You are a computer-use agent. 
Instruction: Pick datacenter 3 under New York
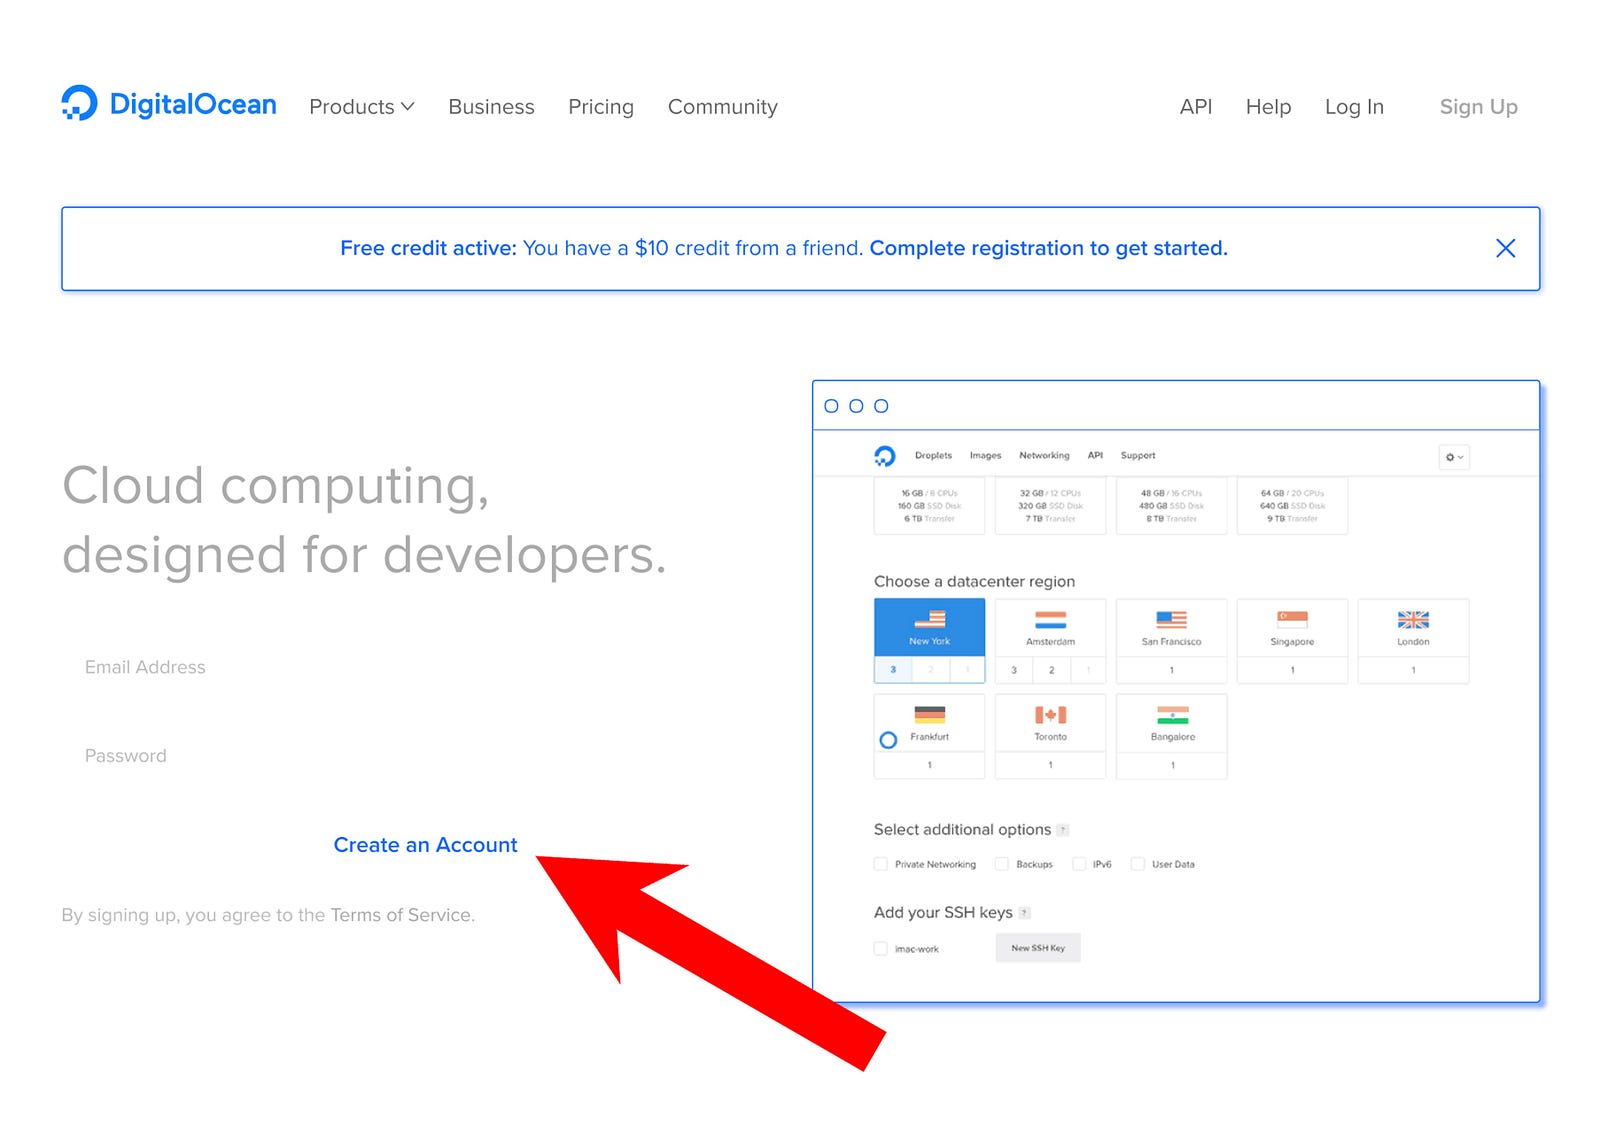(893, 670)
